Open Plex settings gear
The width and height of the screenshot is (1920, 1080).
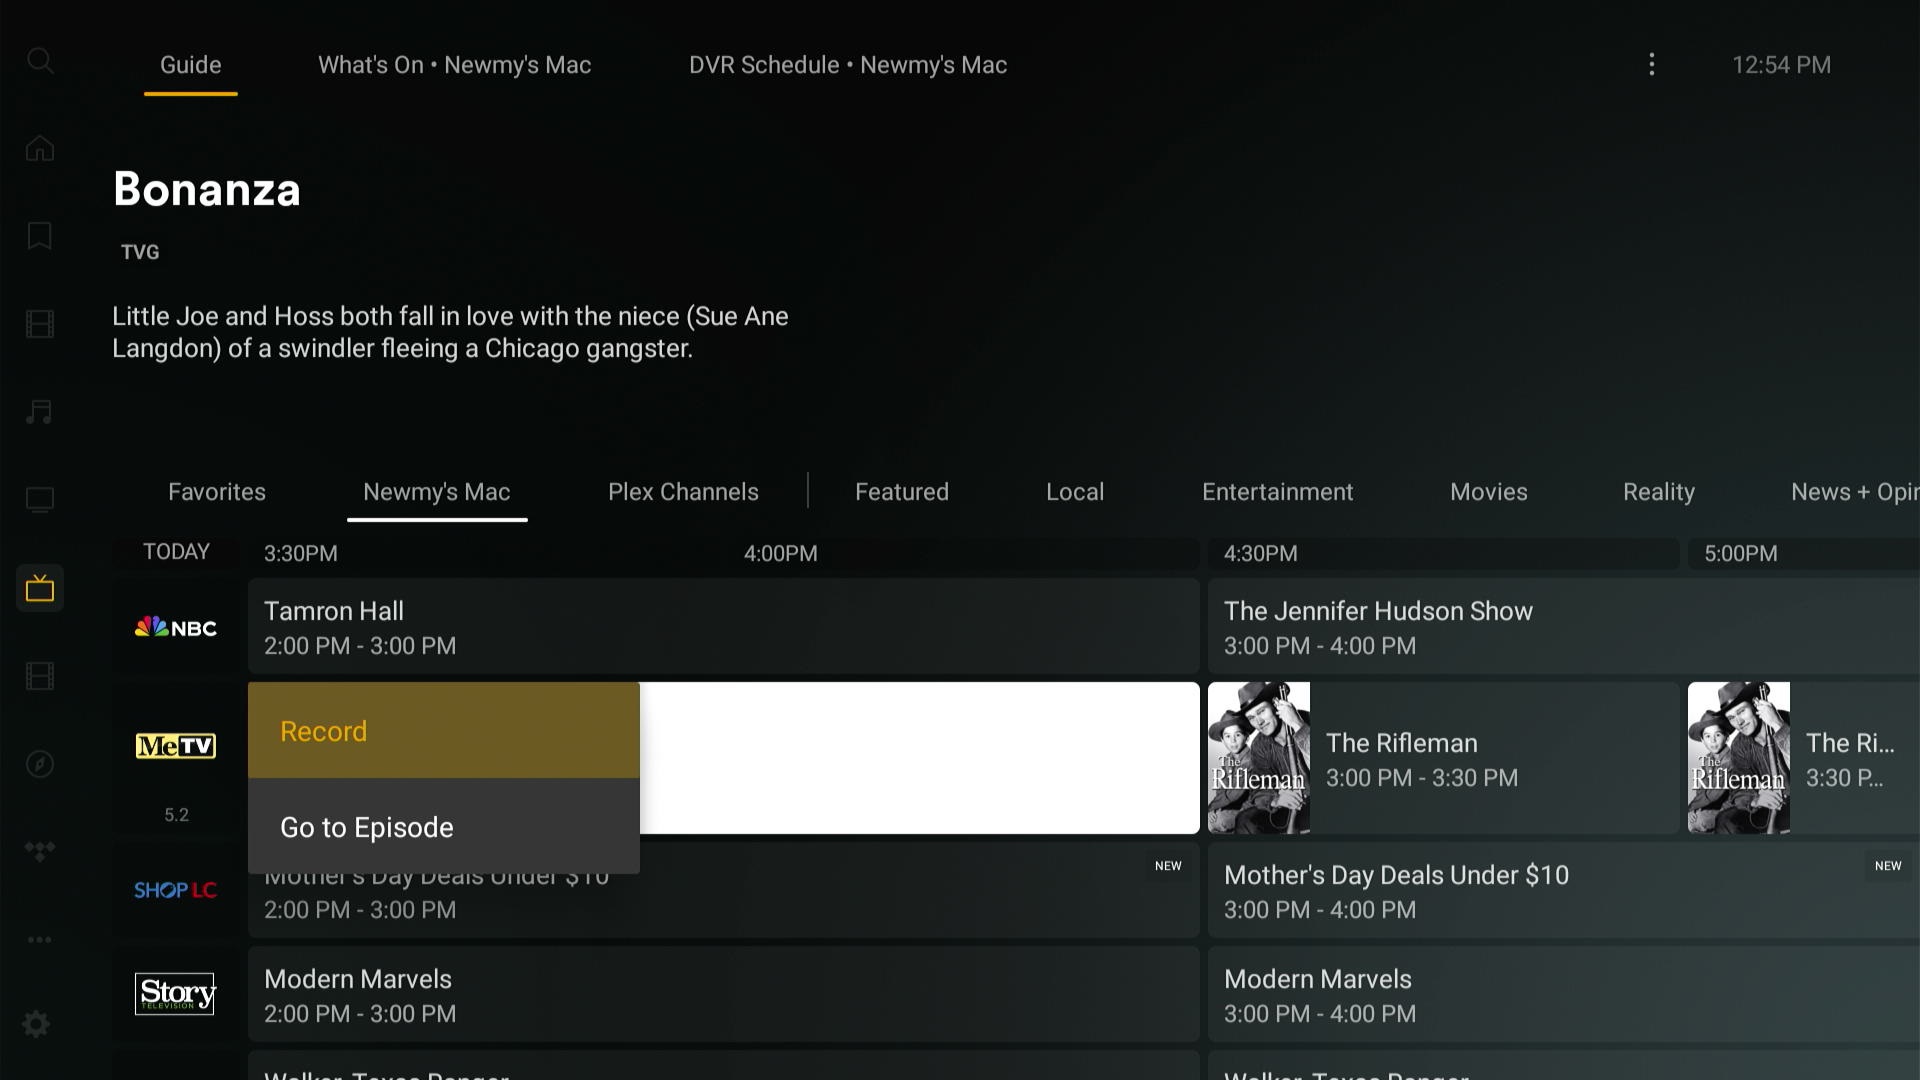(x=37, y=1024)
